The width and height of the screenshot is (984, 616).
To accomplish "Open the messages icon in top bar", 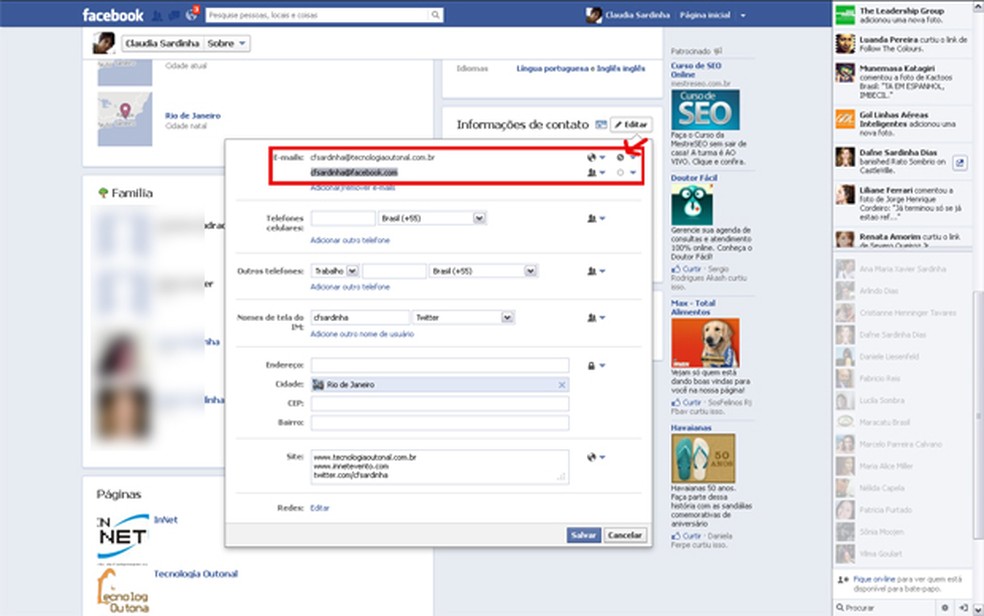I will 174,15.
